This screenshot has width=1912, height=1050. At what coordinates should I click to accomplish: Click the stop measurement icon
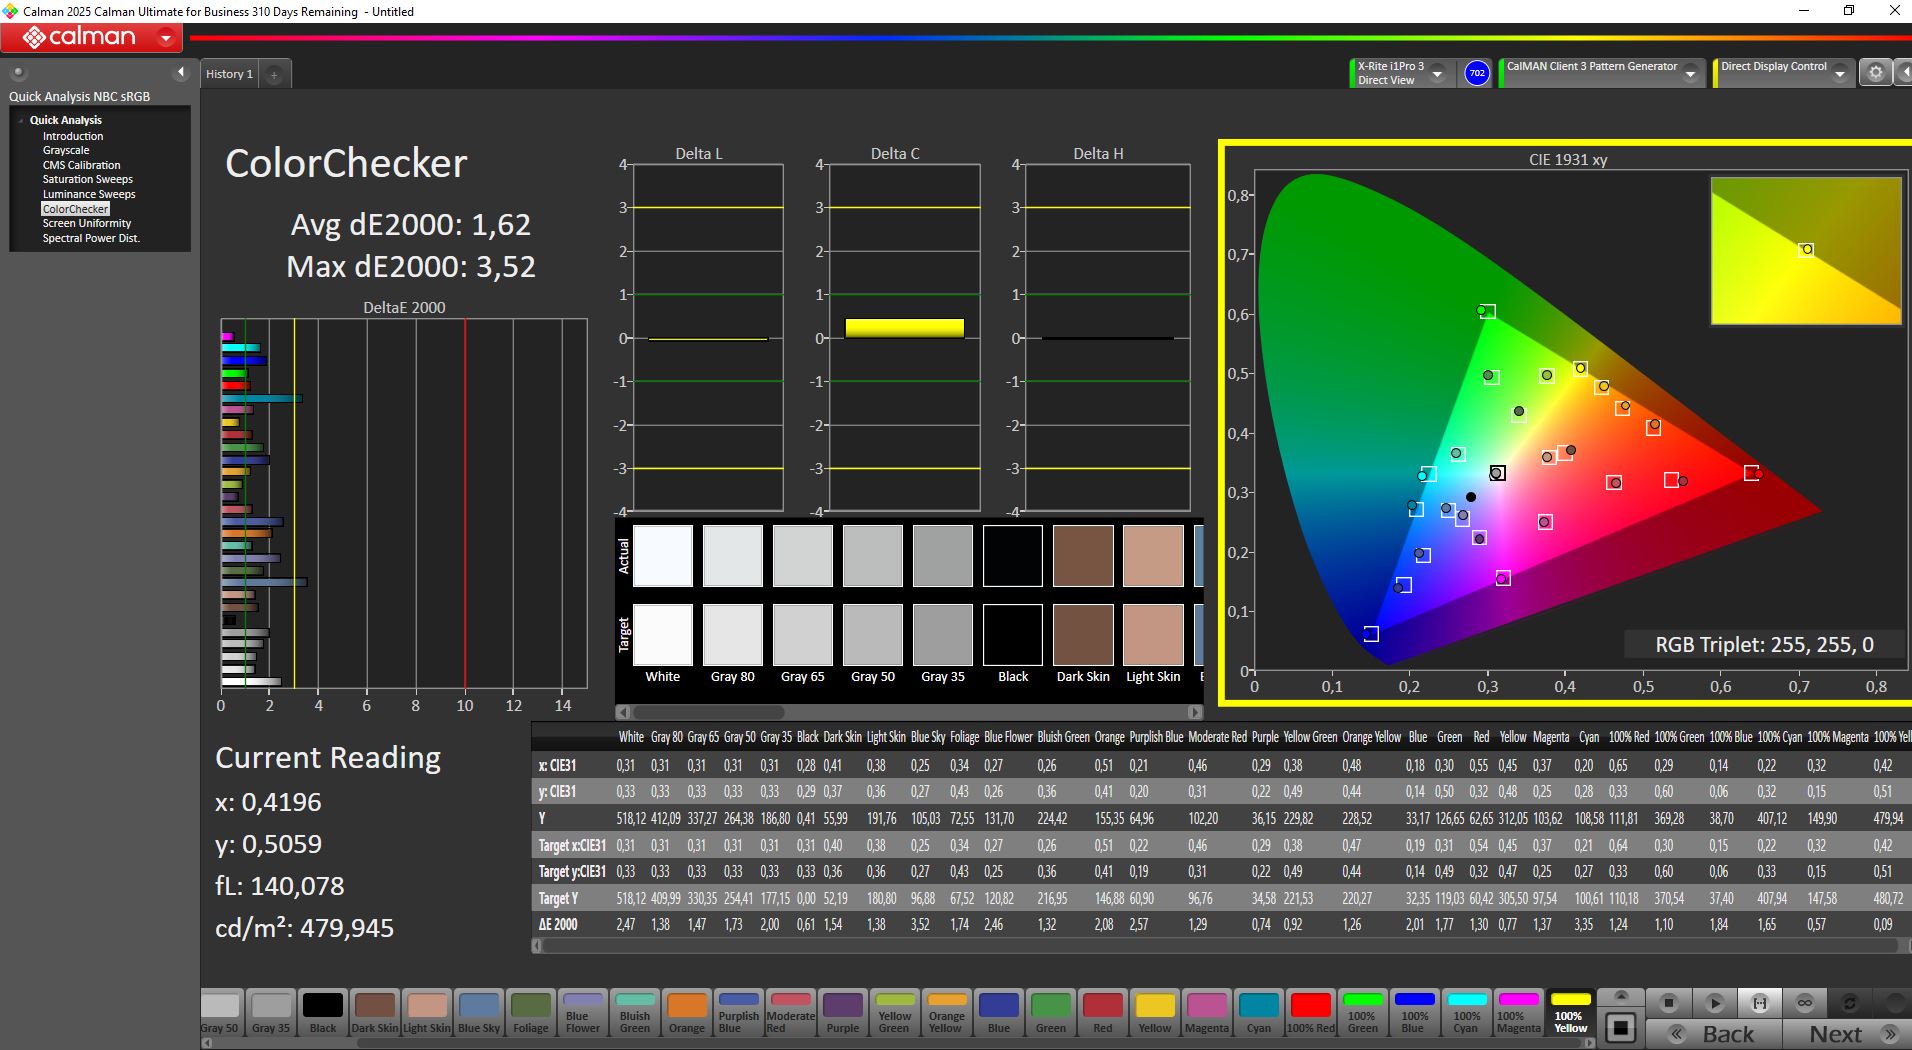click(1668, 1002)
